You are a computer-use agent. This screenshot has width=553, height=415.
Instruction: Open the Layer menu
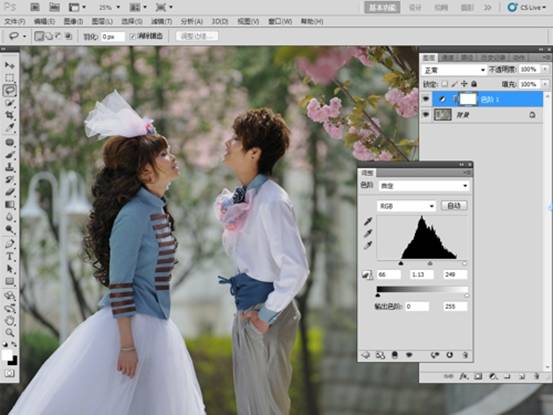click(x=102, y=22)
